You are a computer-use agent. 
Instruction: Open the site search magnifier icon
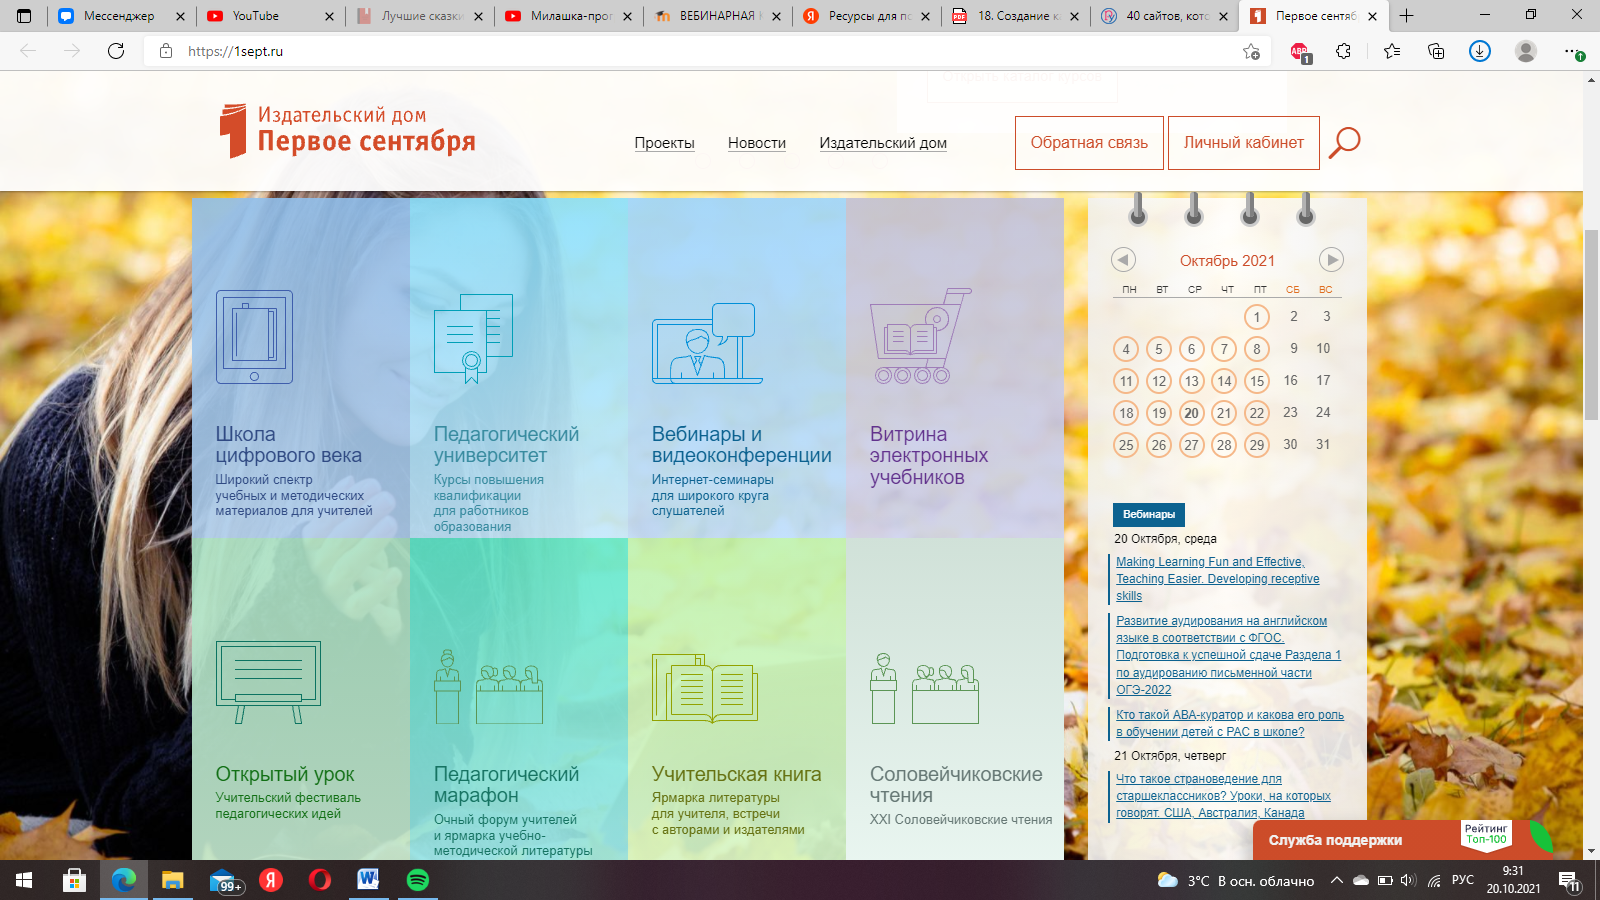pos(1344,143)
